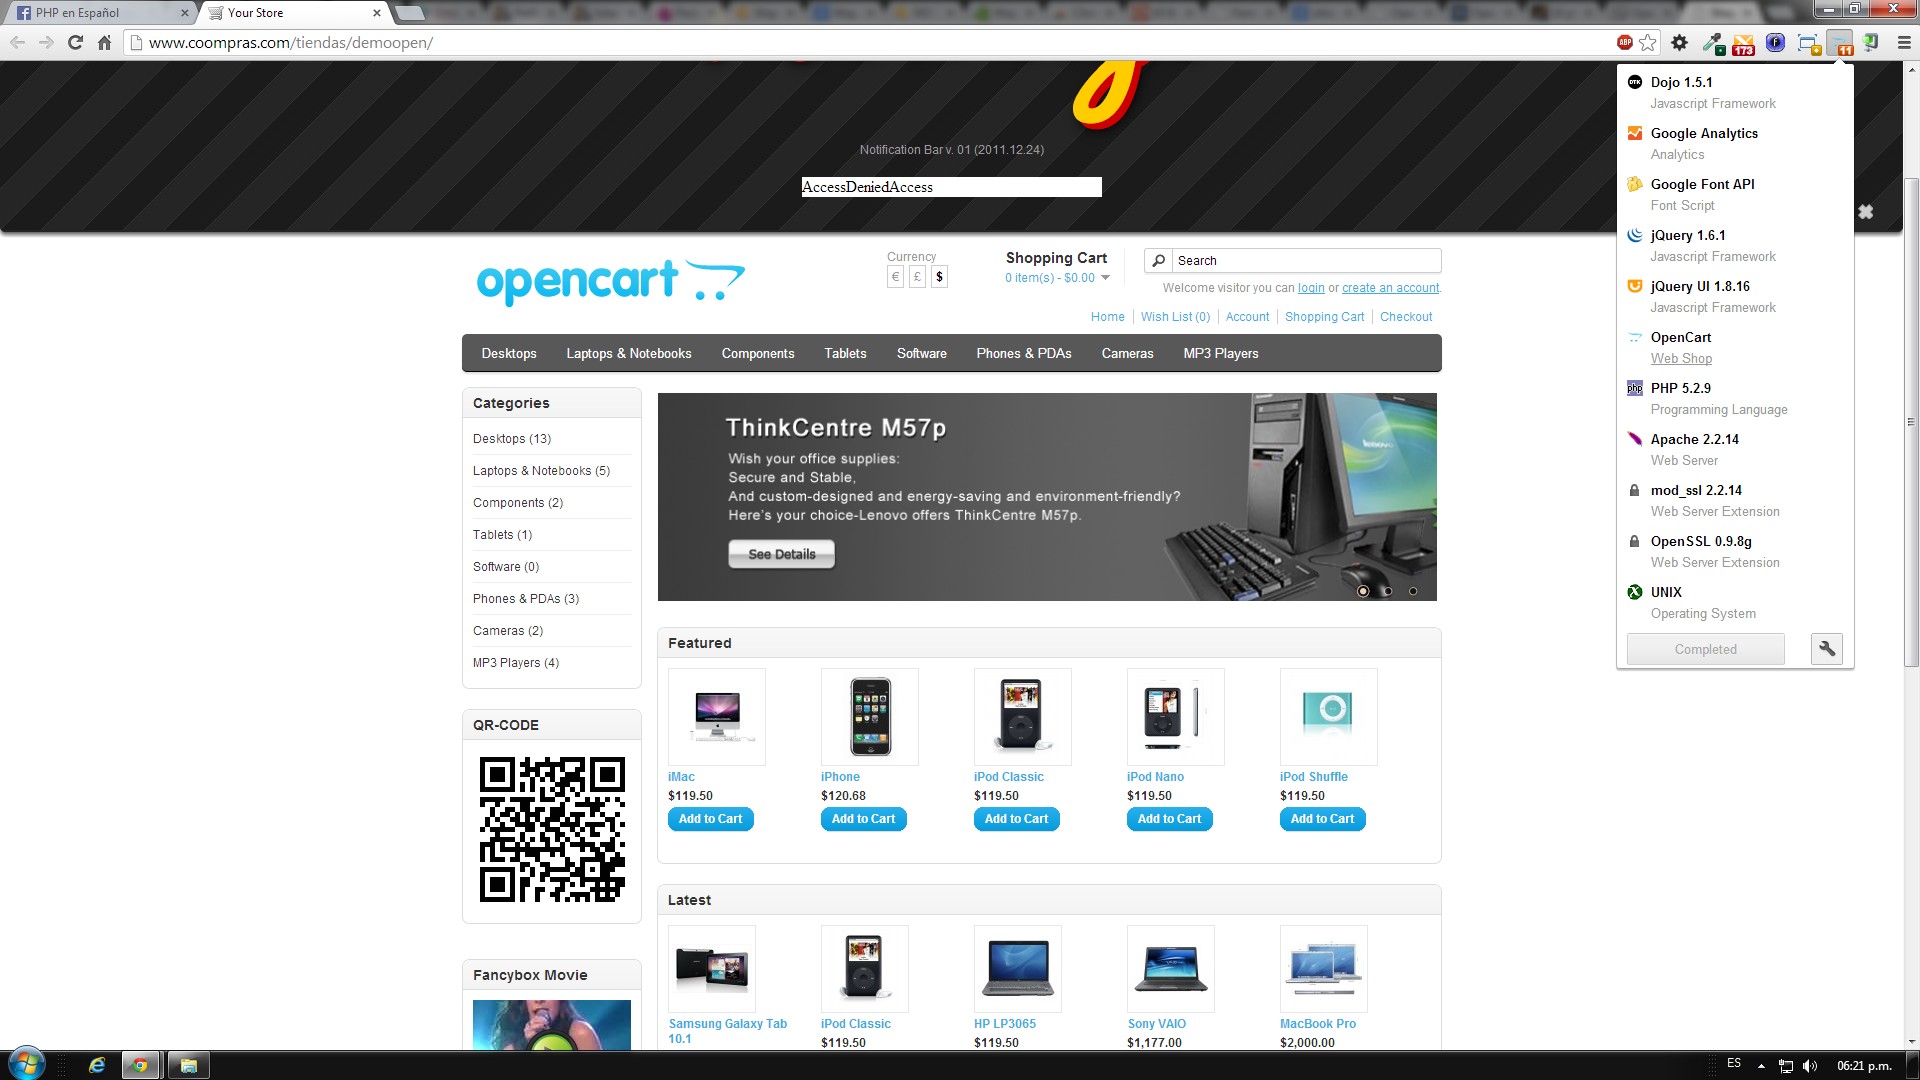Open the eyedropper color picker extension
Screen dimensions: 1920x1080
1713,42
